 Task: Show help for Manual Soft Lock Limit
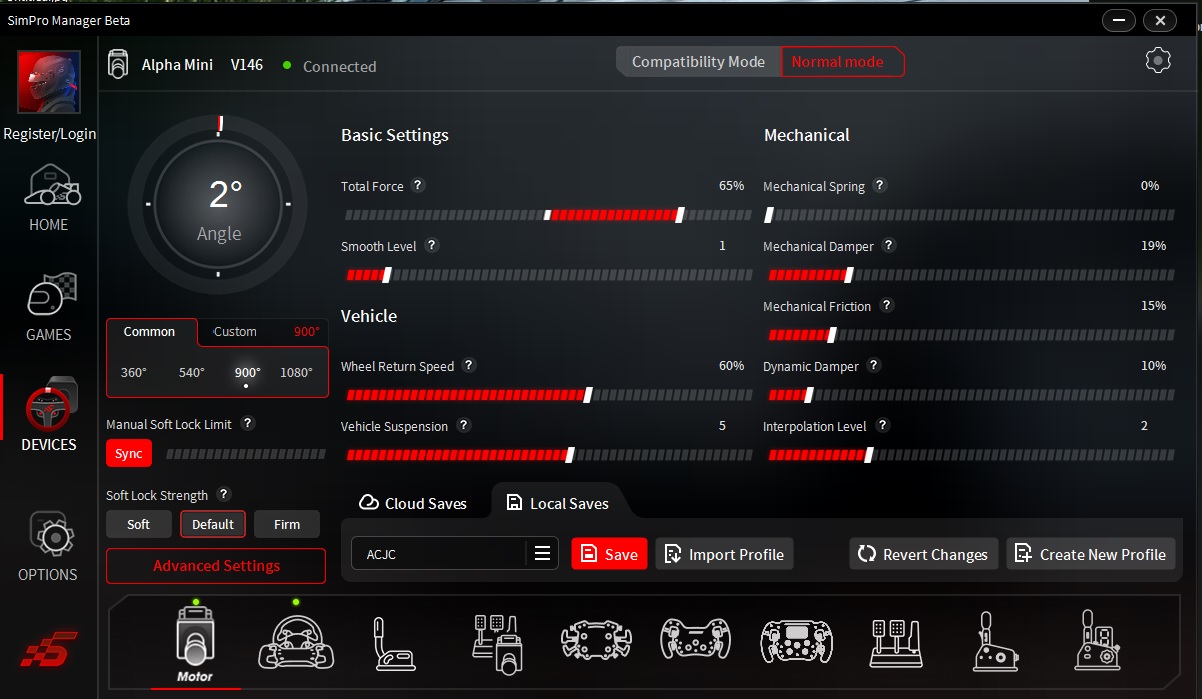click(x=248, y=423)
